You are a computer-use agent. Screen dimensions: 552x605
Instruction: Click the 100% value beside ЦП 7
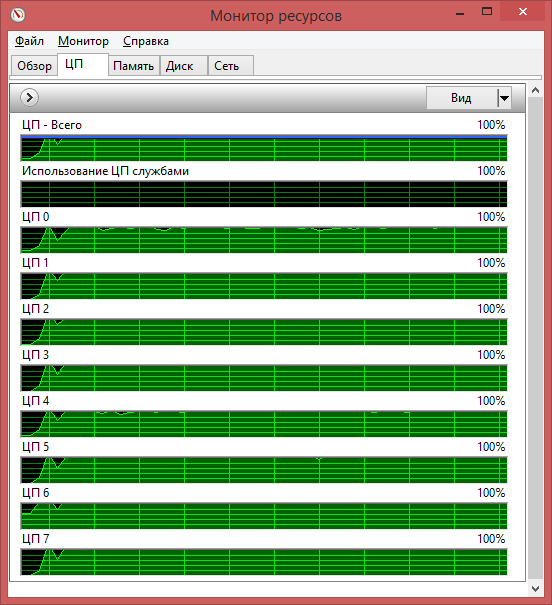pyautogui.click(x=491, y=539)
